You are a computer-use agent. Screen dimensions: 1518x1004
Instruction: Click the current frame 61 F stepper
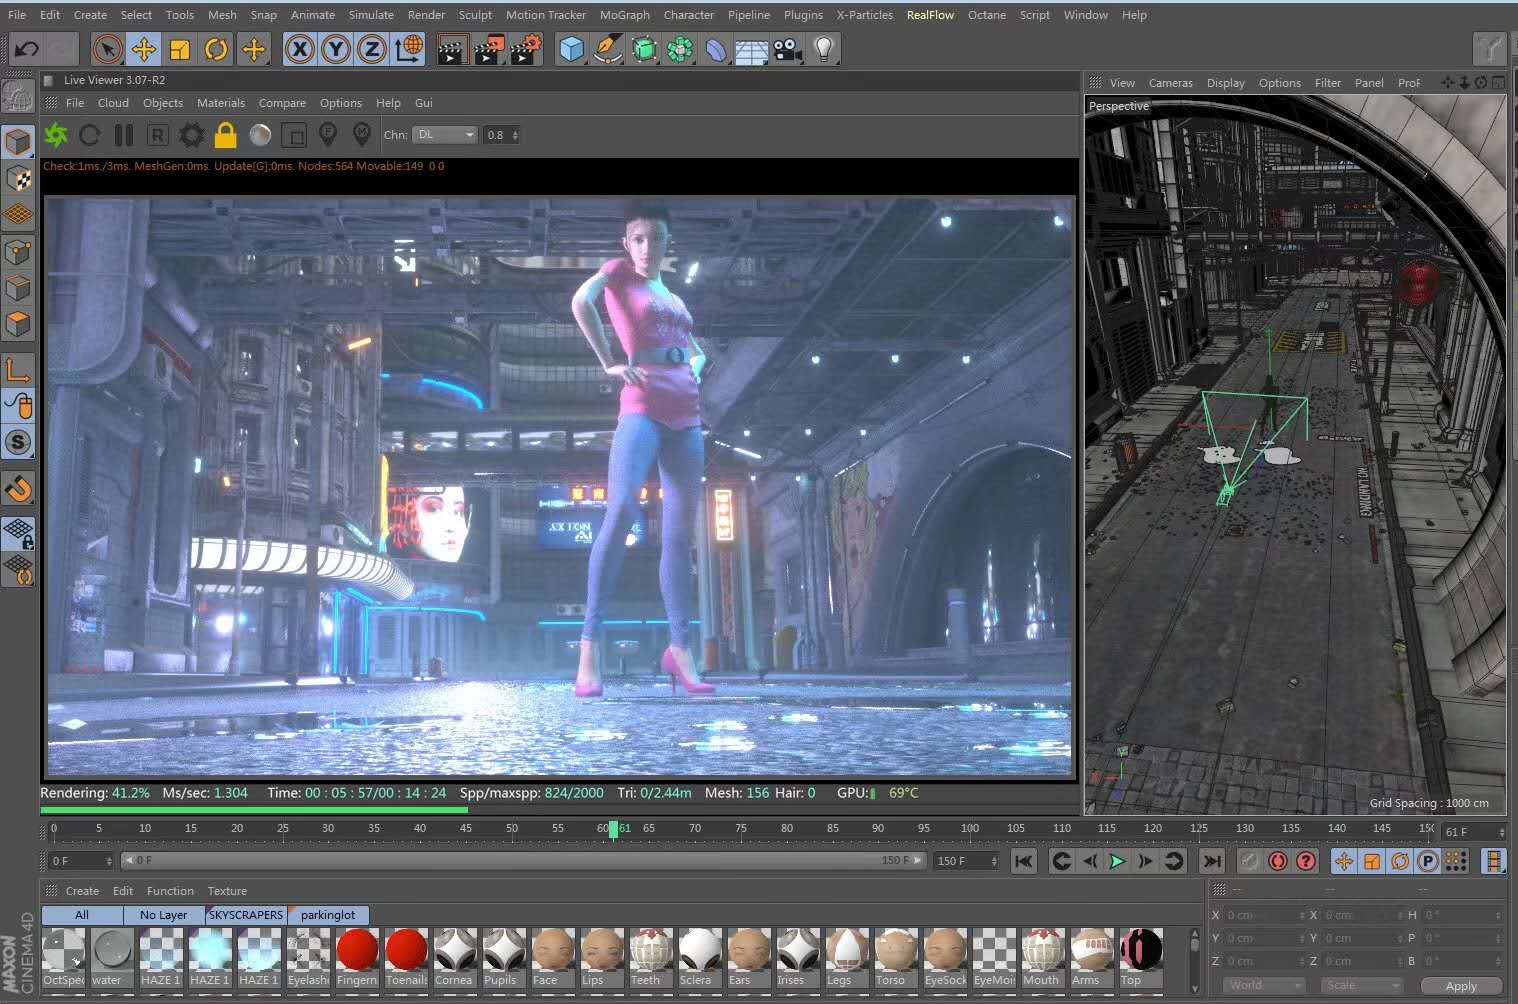tap(1501, 832)
